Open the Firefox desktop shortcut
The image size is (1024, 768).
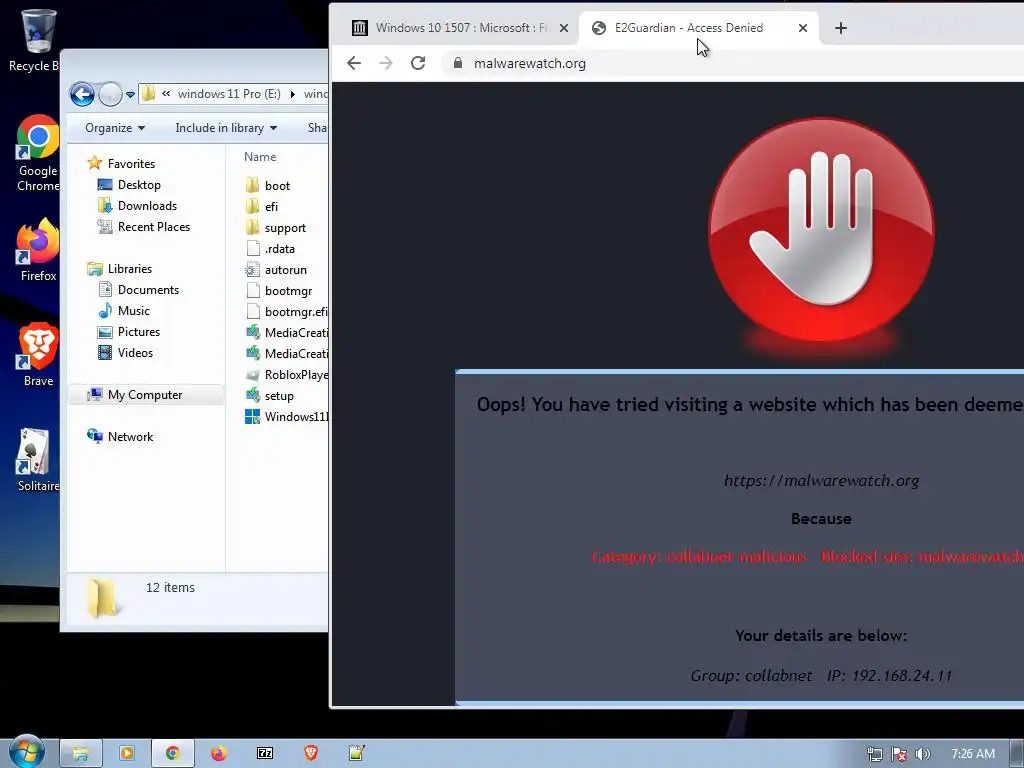click(38, 250)
